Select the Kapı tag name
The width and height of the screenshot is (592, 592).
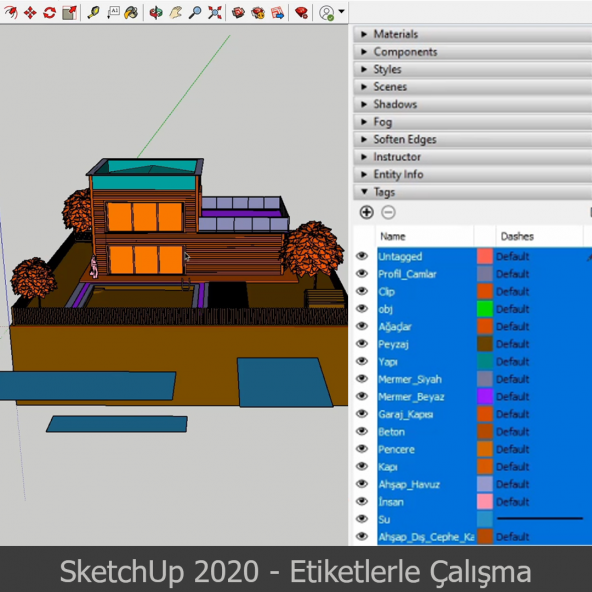[388, 467]
